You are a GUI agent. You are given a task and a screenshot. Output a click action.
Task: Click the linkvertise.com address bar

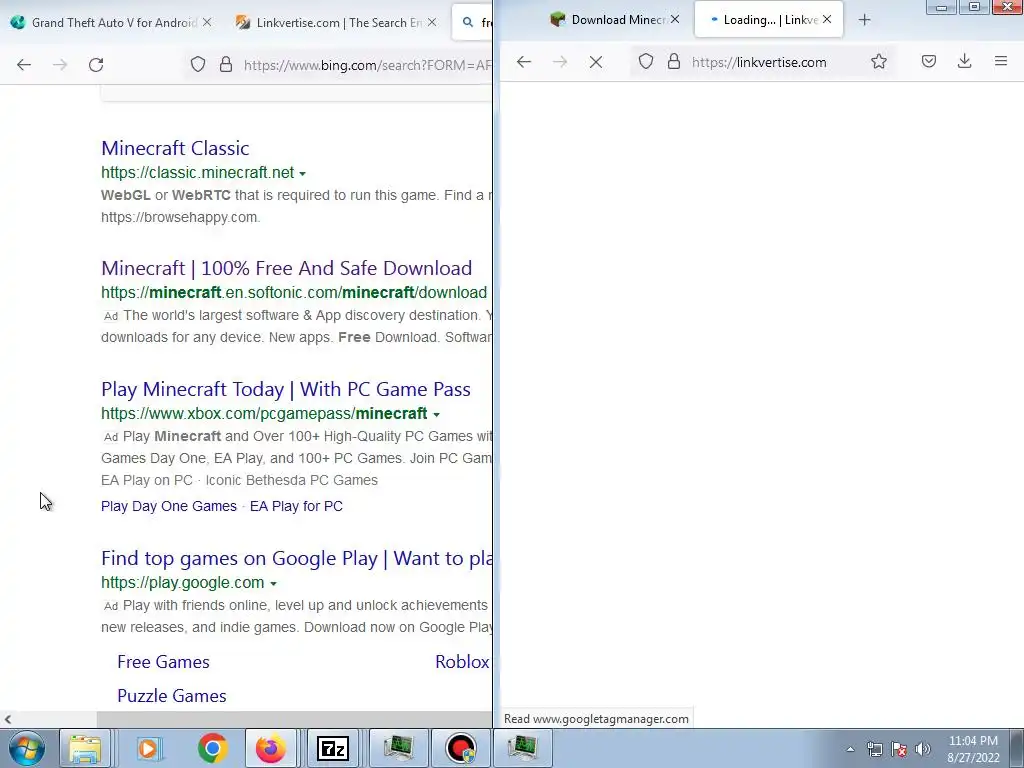click(x=759, y=62)
